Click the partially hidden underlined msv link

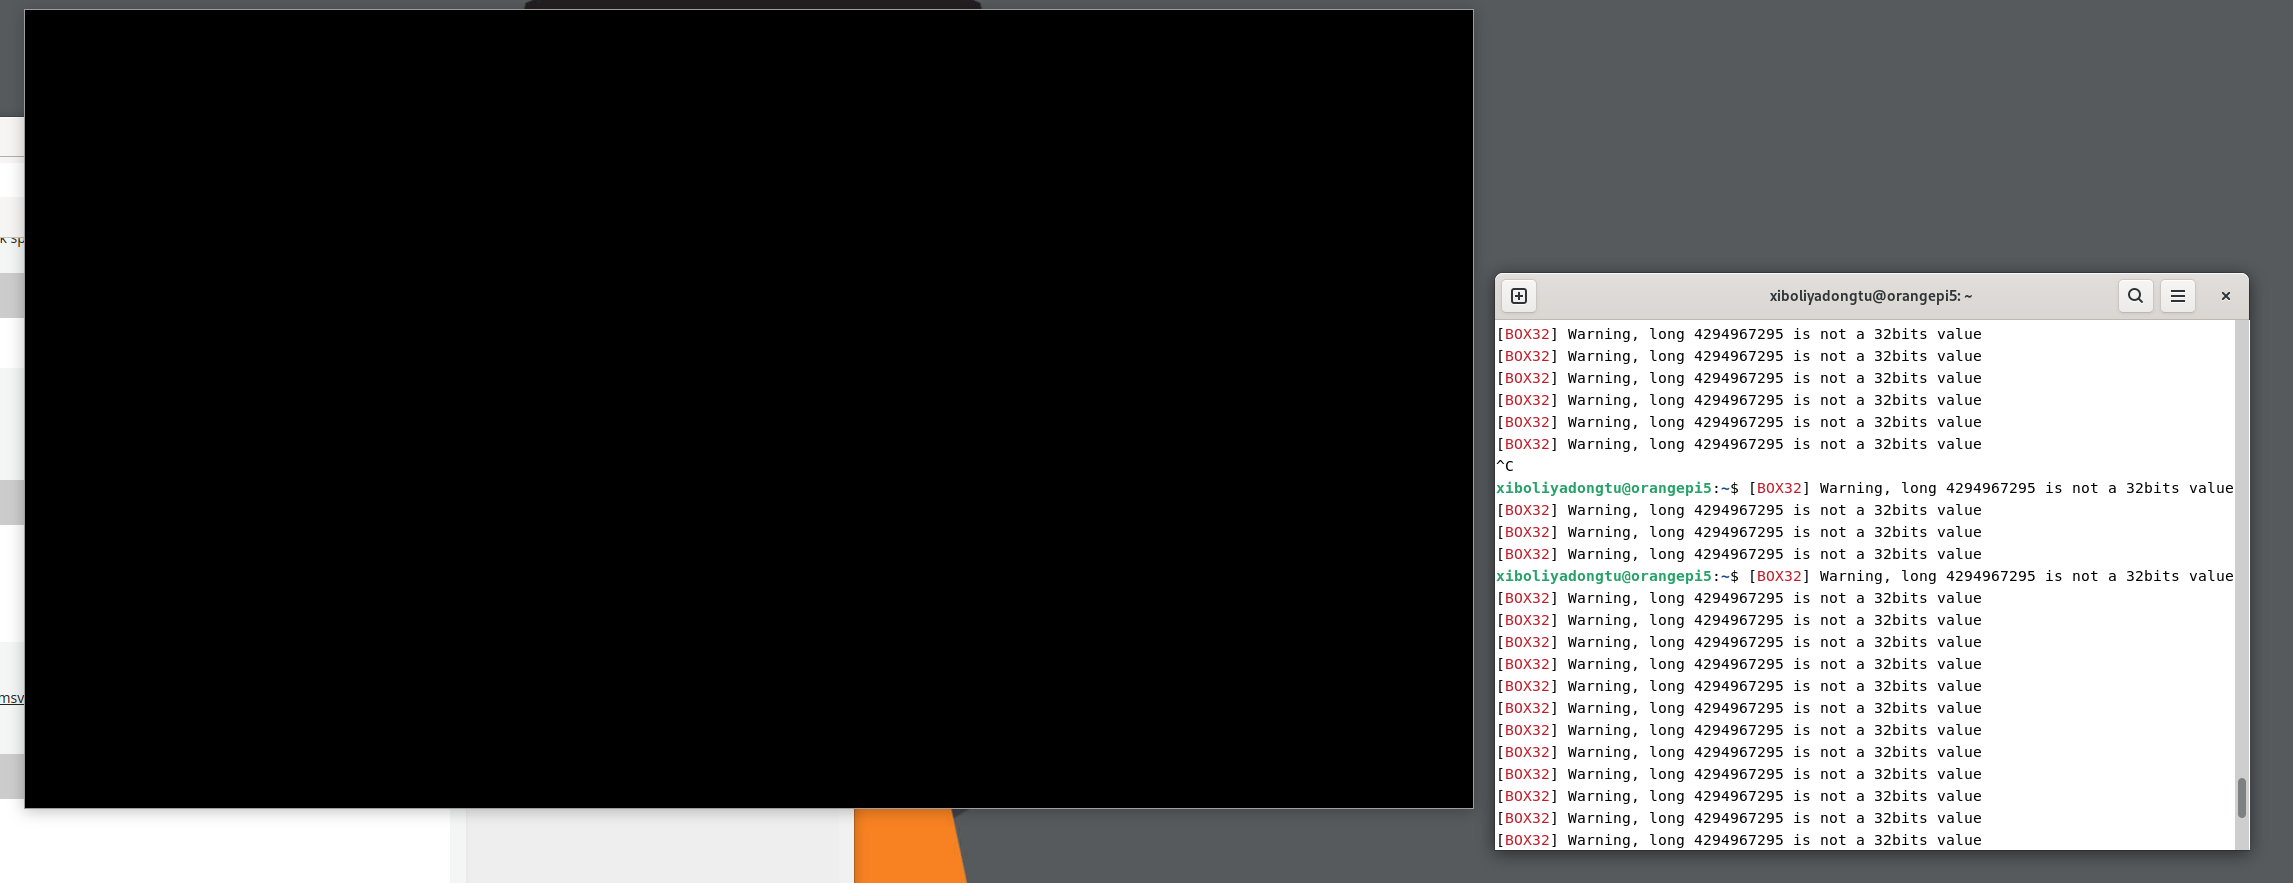click(11, 698)
